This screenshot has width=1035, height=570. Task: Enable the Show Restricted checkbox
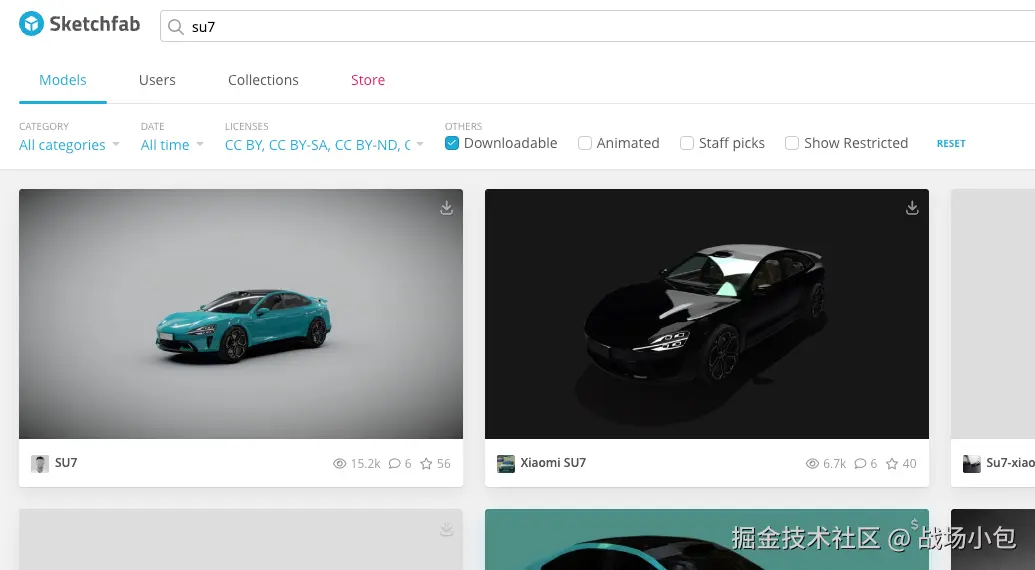792,143
